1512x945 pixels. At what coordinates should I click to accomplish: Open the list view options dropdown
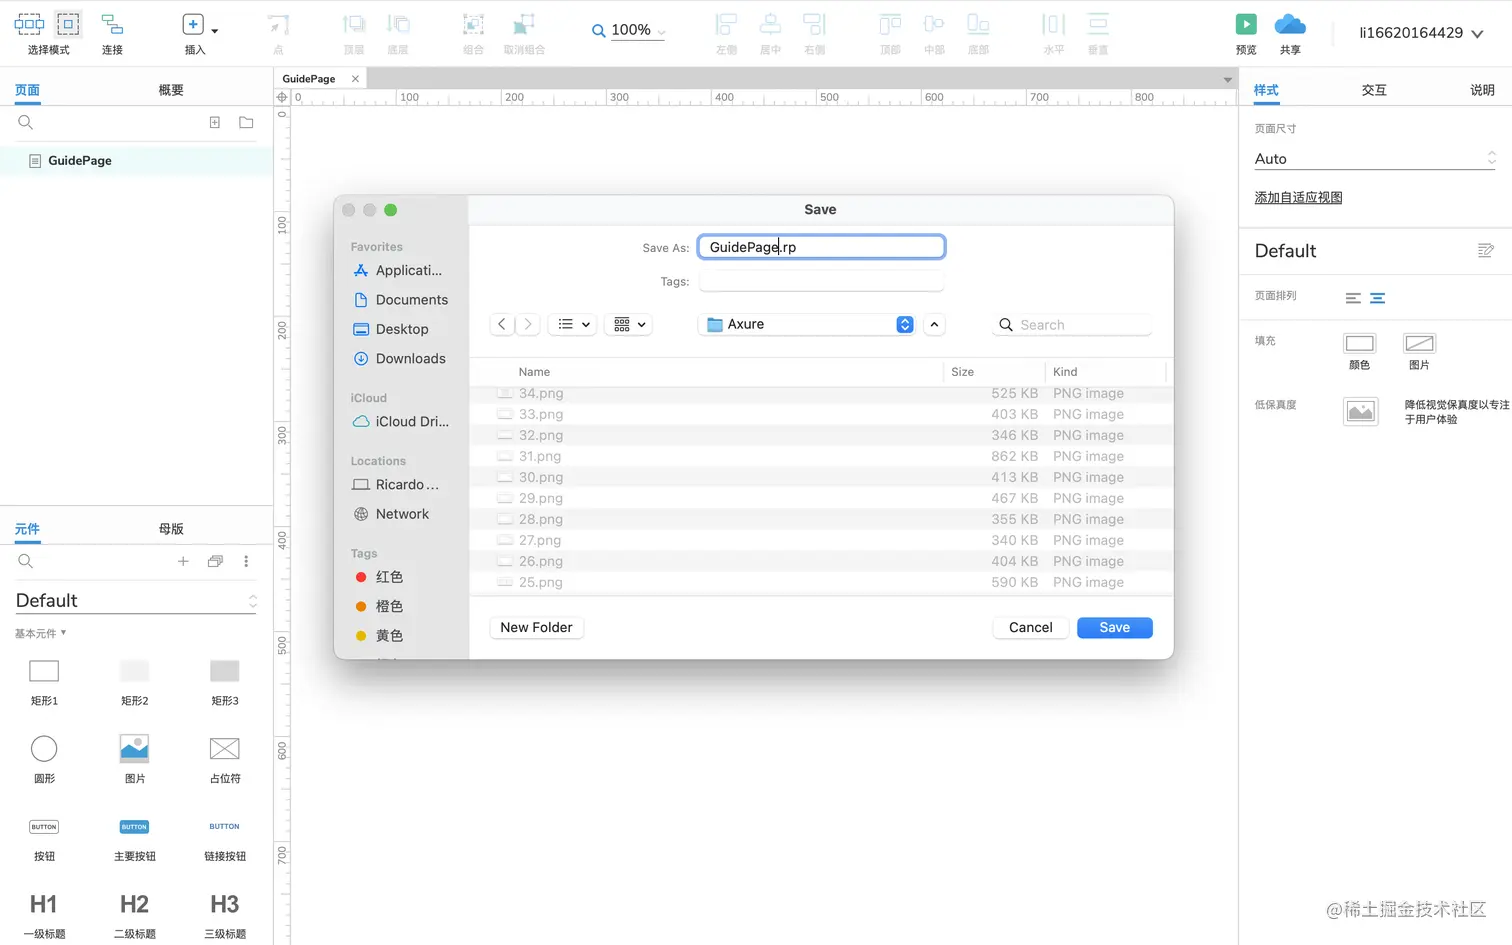574,324
